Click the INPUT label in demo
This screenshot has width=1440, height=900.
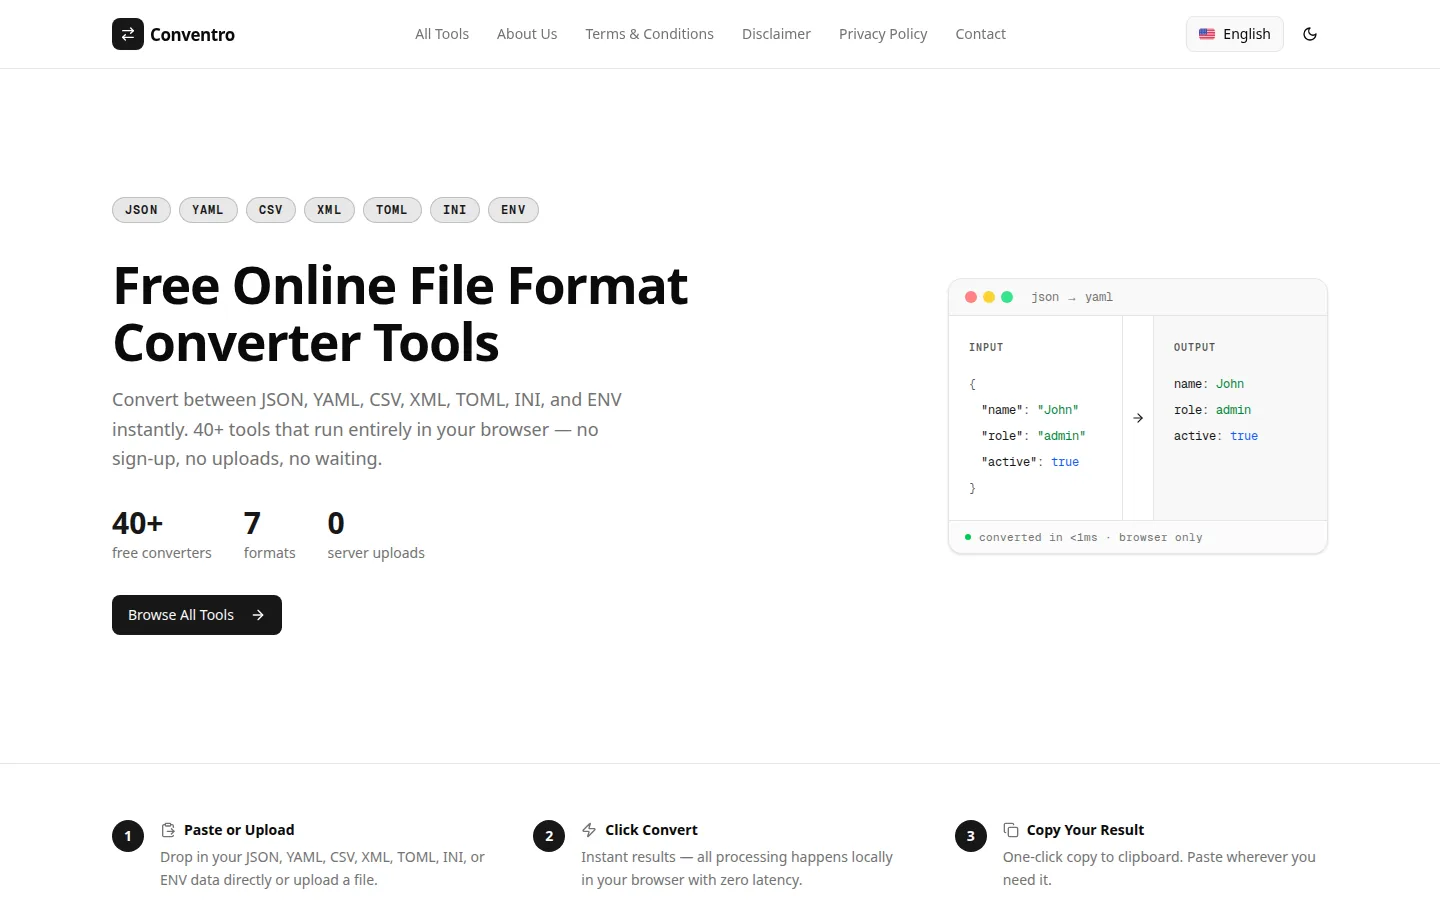click(986, 347)
